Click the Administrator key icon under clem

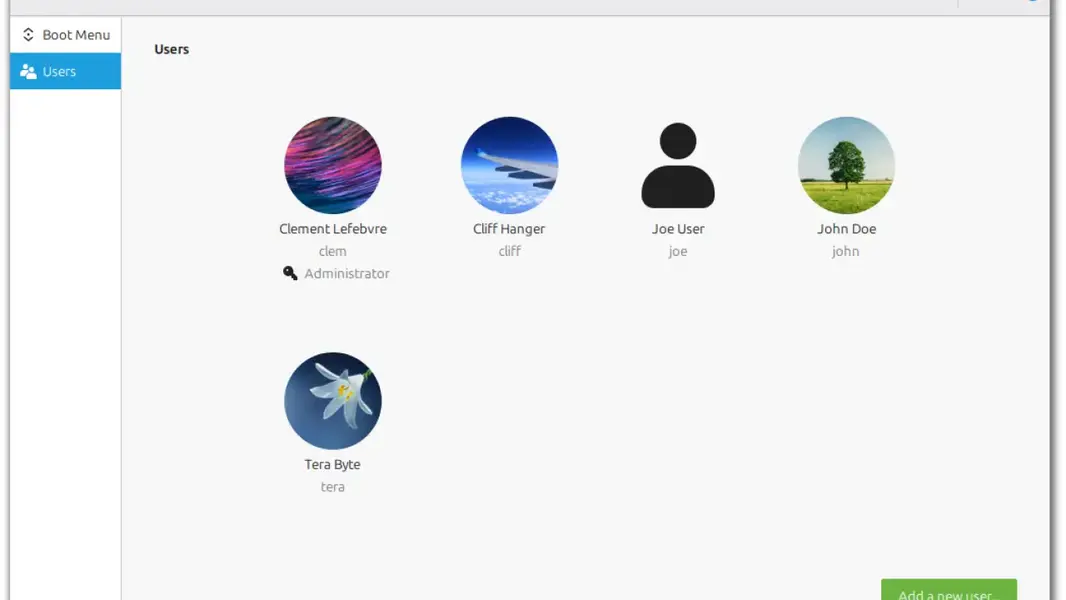[x=290, y=273]
